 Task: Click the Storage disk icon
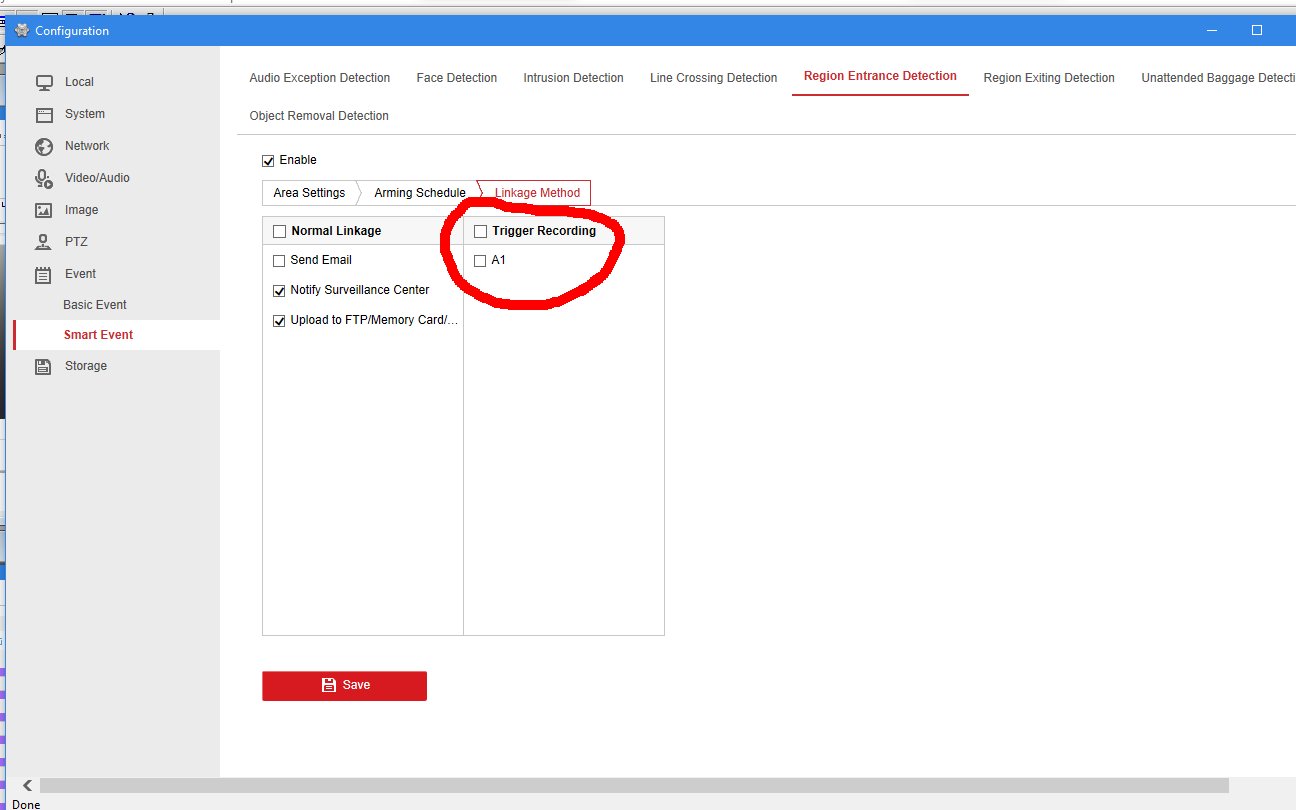[x=44, y=366]
